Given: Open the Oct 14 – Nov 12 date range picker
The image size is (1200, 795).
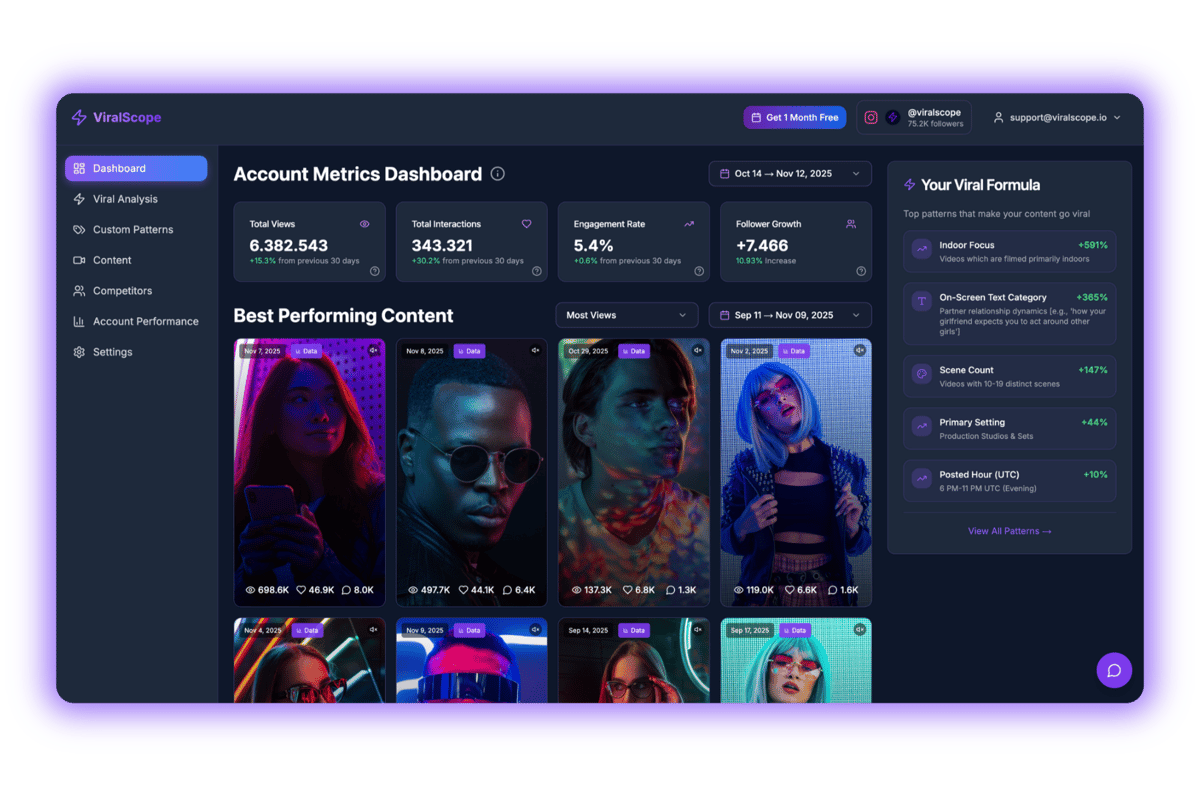Looking at the screenshot, I should [x=789, y=173].
